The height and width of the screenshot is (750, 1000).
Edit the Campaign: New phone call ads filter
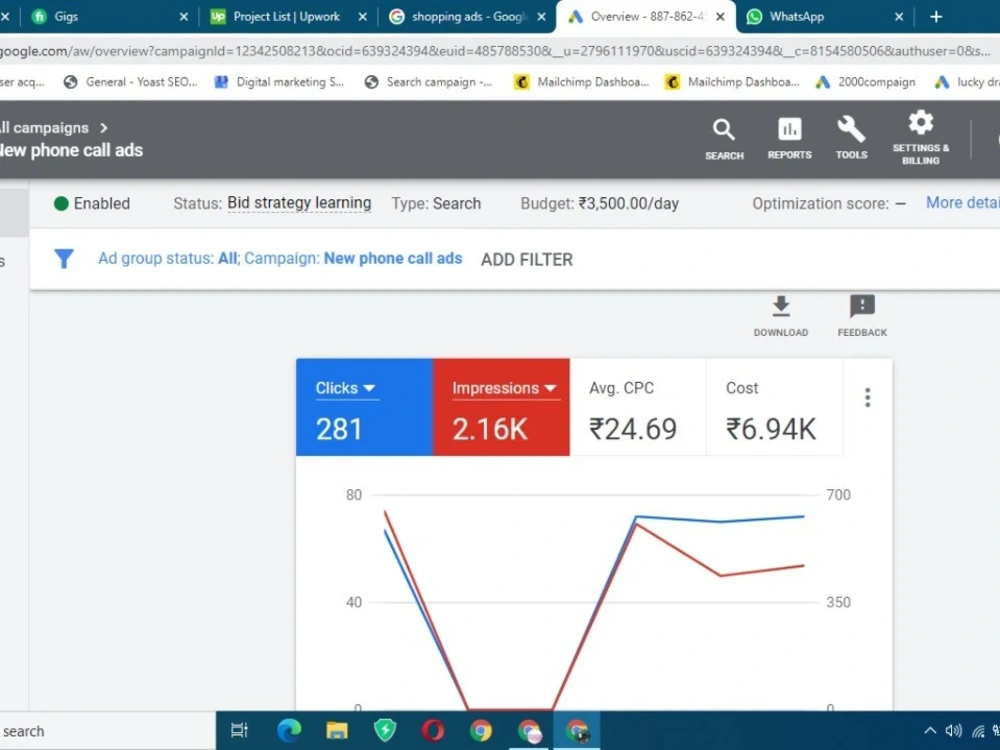[353, 258]
